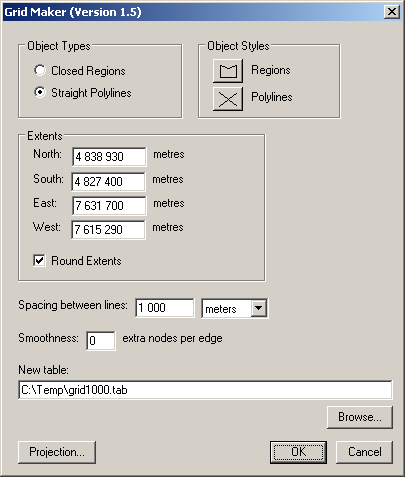The width and height of the screenshot is (405, 477).
Task: Open the Projection settings
Action: tap(57, 452)
